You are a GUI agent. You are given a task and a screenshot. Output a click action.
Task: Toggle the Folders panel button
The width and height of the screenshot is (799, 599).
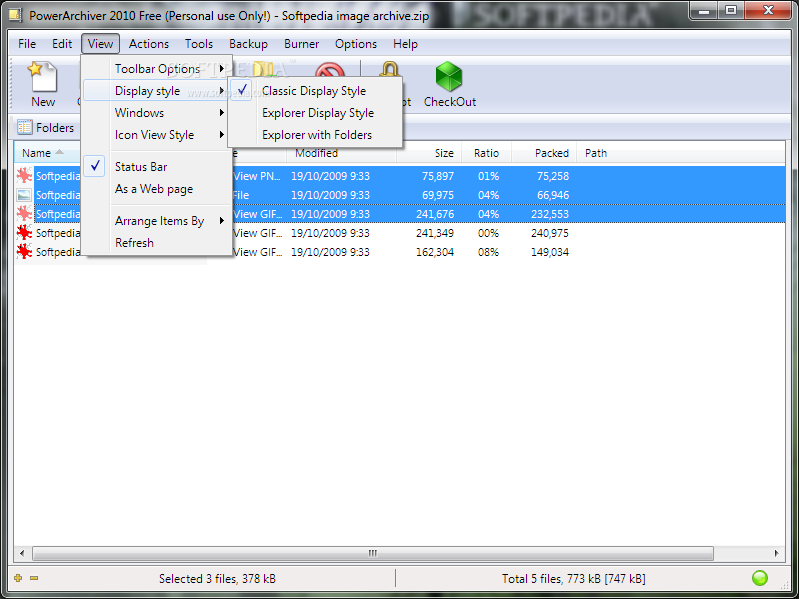coord(45,127)
